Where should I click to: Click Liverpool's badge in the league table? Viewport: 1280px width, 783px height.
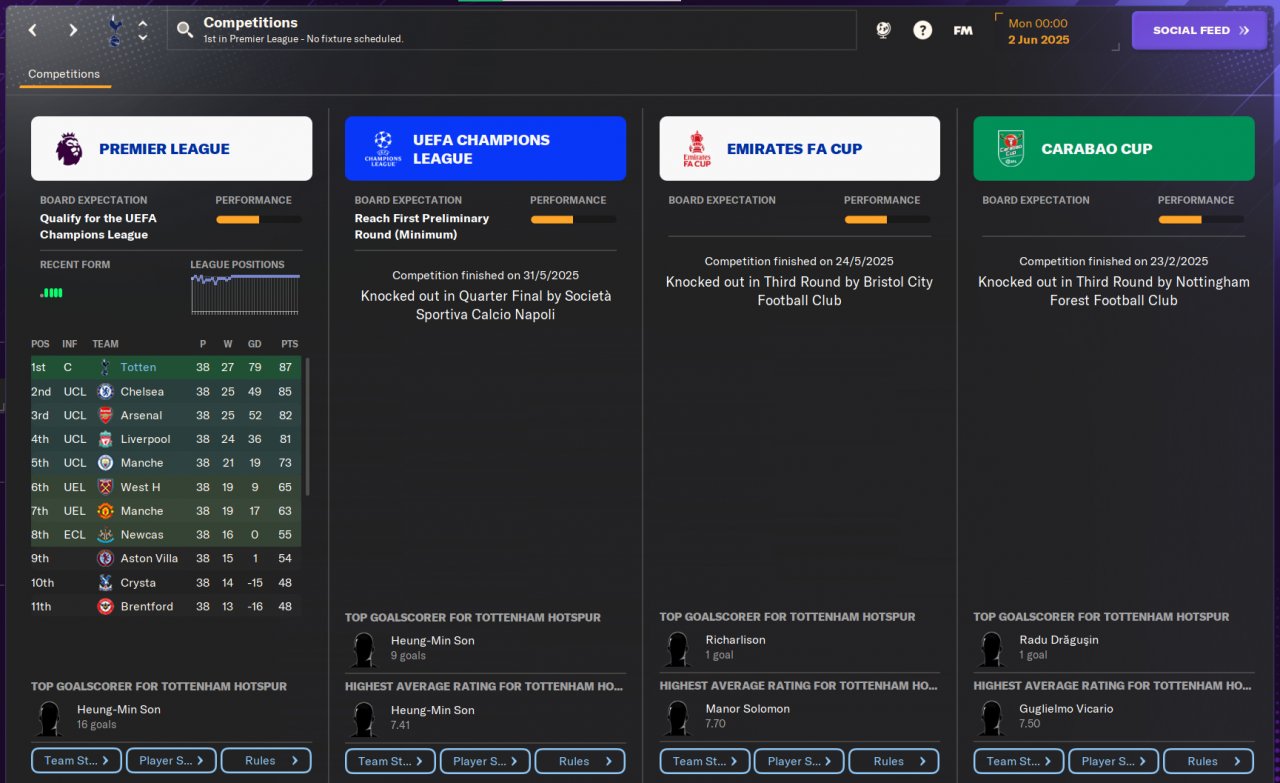tap(105, 439)
